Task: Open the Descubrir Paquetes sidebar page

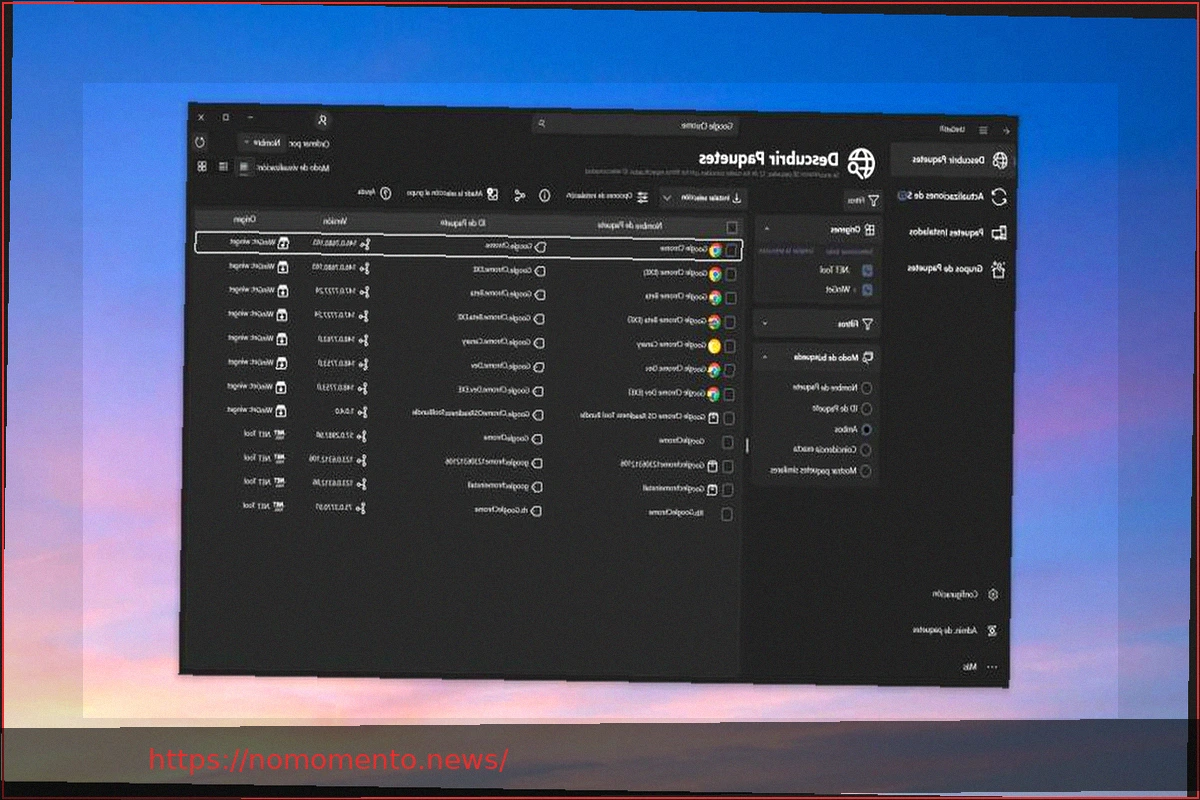Action: pos(953,160)
